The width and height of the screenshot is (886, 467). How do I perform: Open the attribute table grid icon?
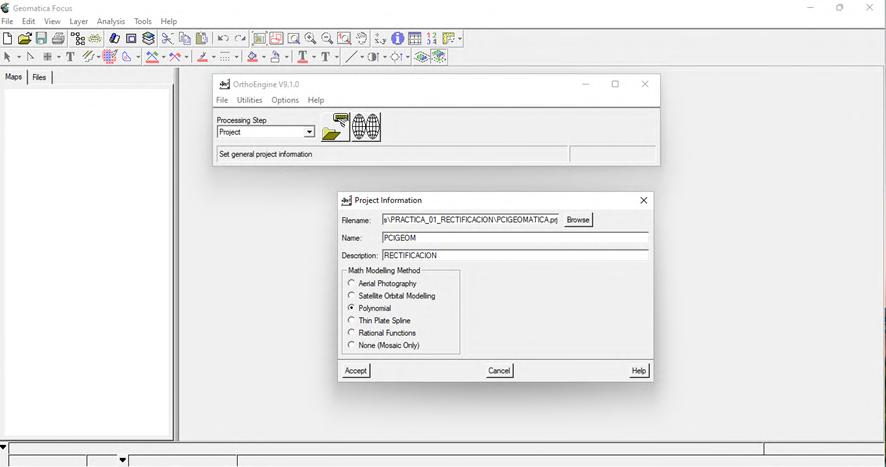click(415, 38)
